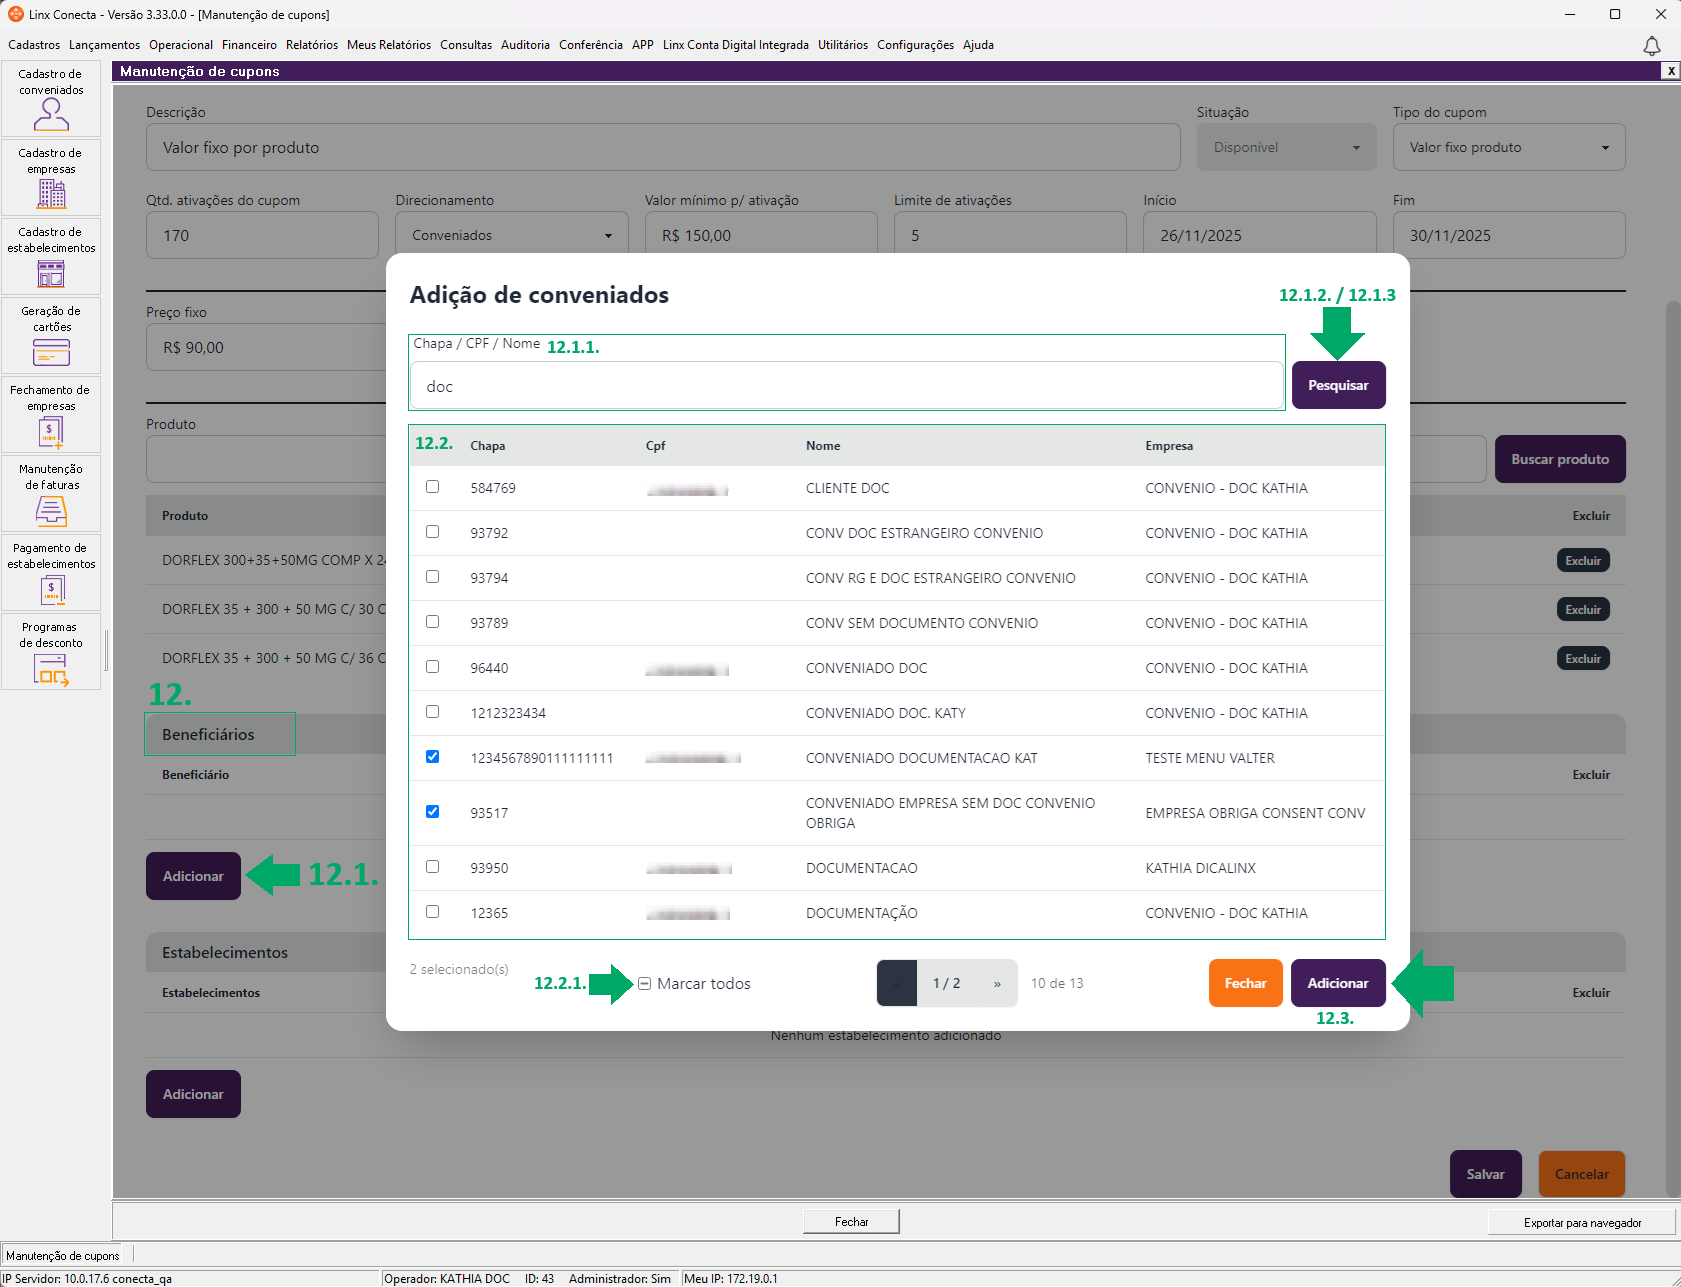This screenshot has width=1681, height=1287.
Task: Open Fechamento de empresas sidebar icon
Action: coord(51,415)
